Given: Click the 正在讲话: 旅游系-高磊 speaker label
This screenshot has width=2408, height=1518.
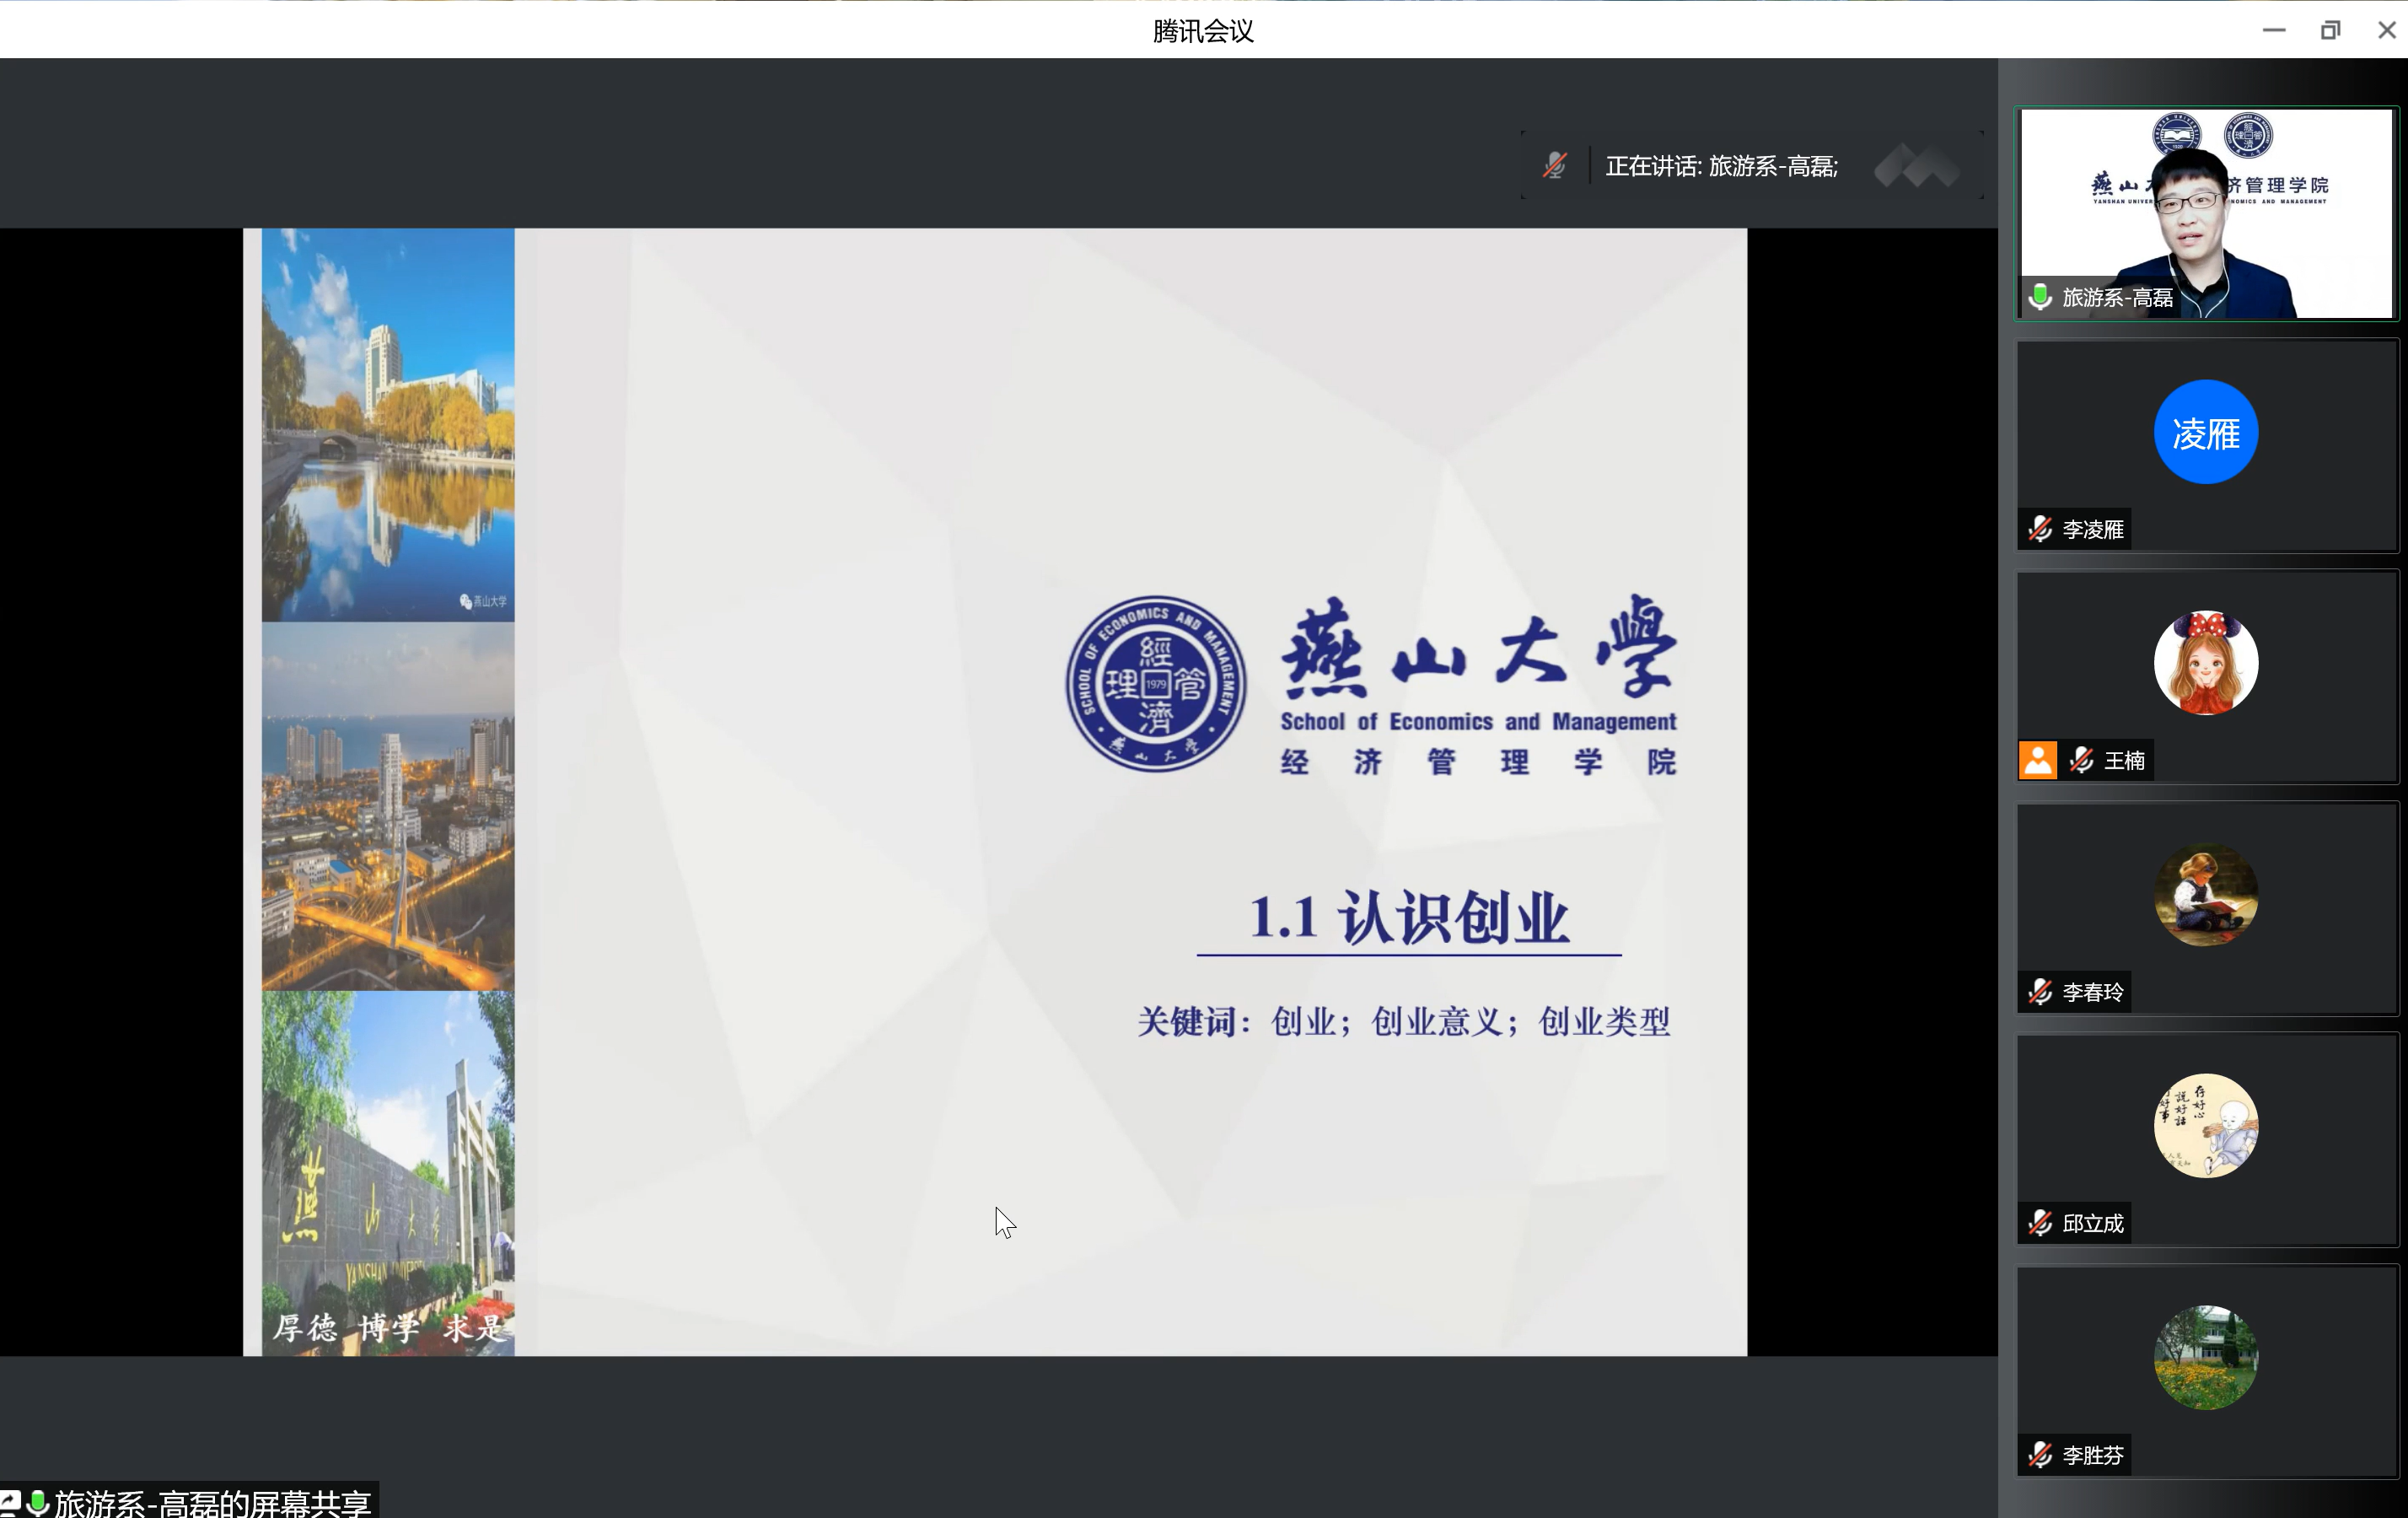Looking at the screenshot, I should tap(1722, 166).
